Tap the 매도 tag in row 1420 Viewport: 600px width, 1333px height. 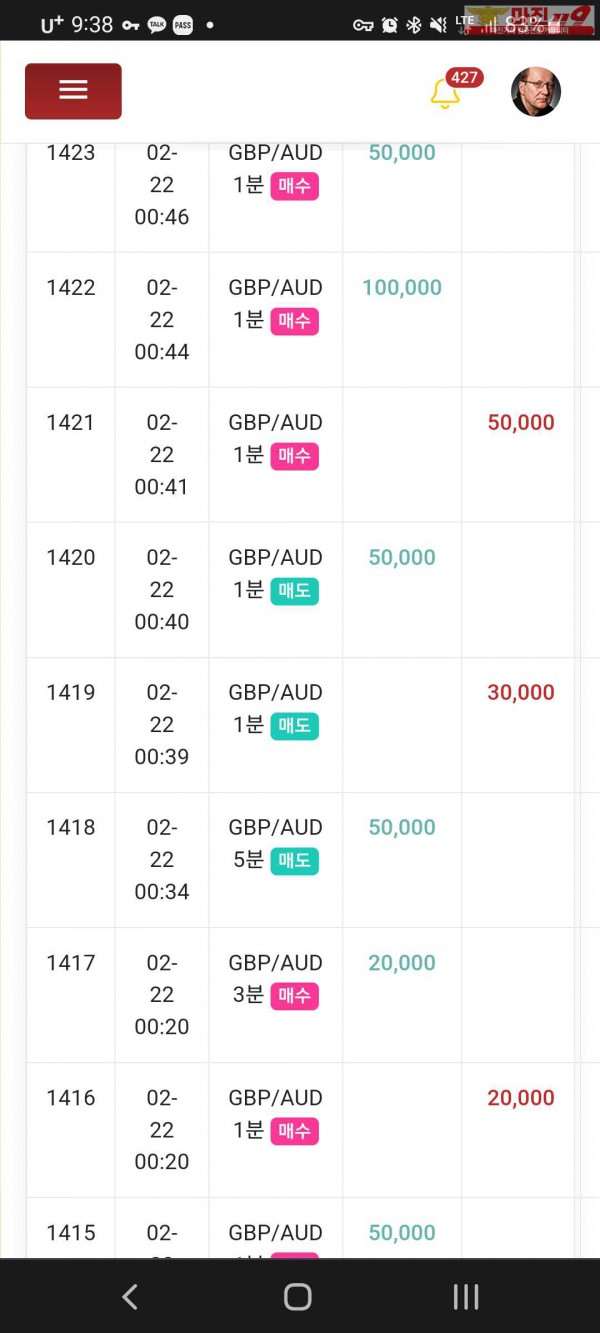pos(294,591)
